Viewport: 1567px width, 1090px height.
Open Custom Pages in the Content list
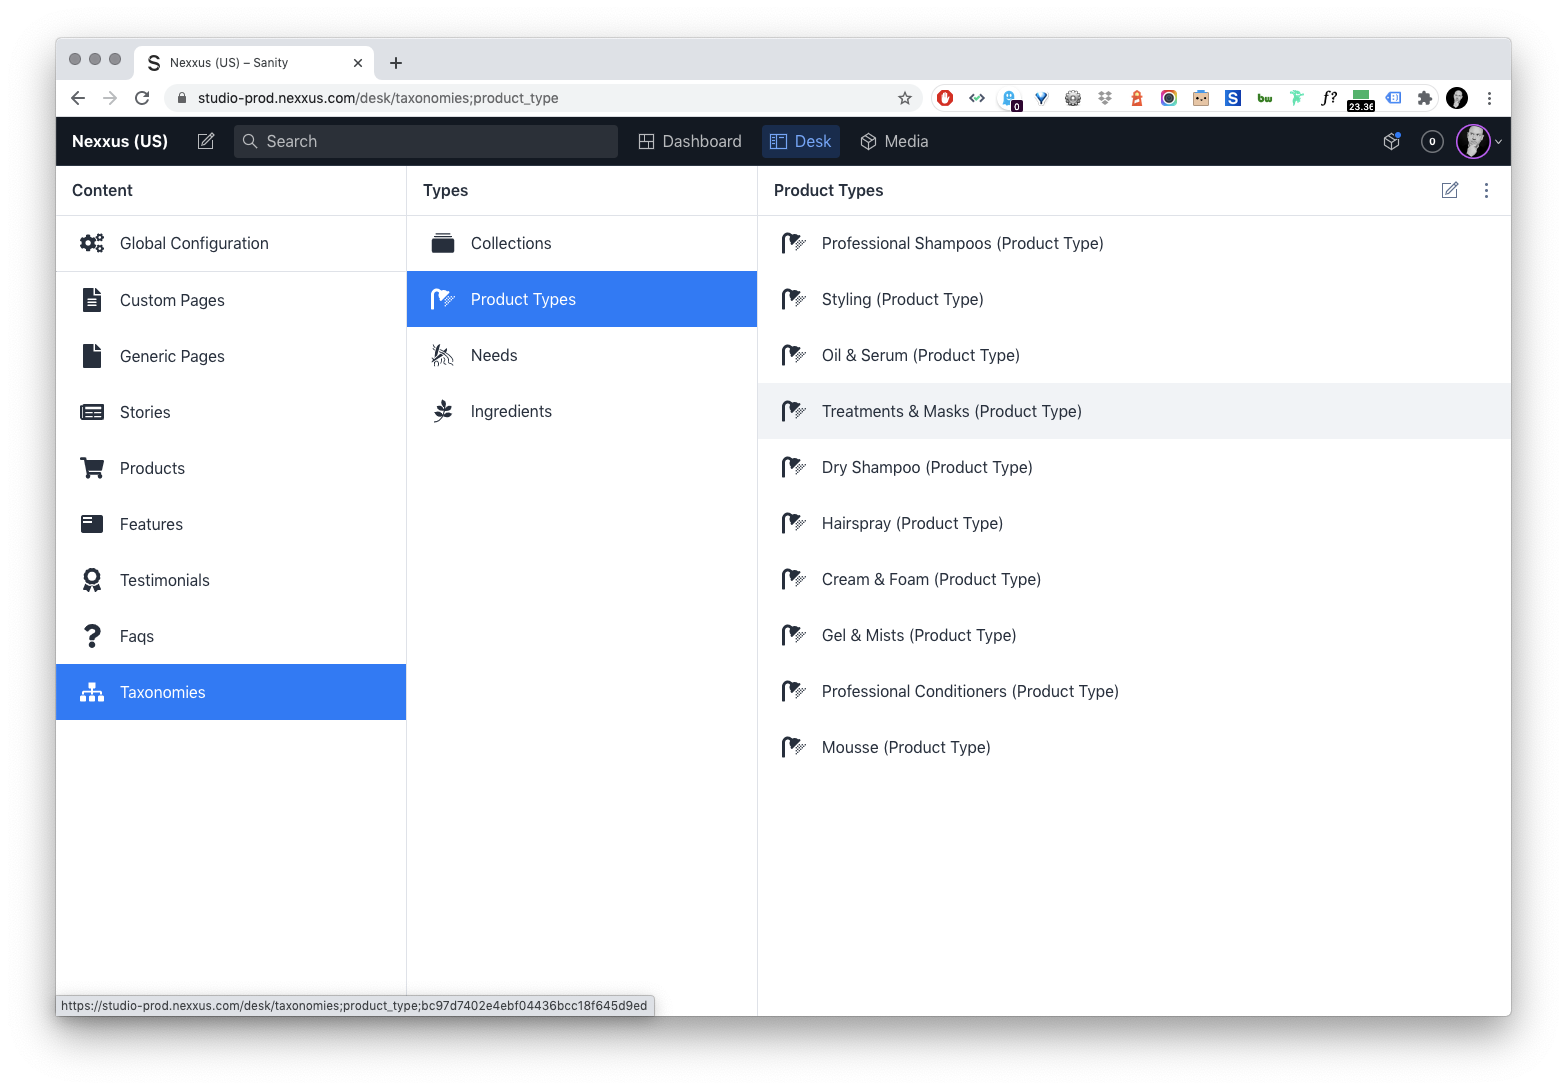click(x=231, y=300)
